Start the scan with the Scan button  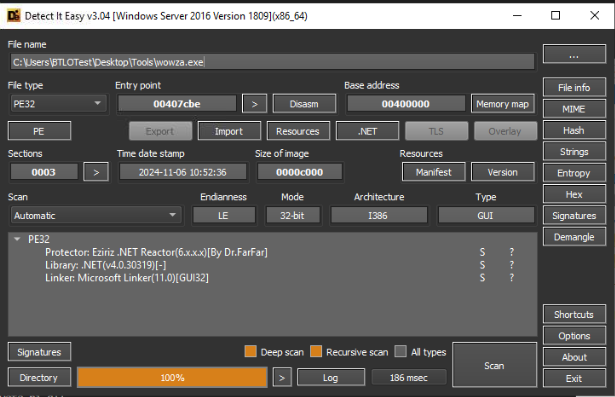[494, 365]
